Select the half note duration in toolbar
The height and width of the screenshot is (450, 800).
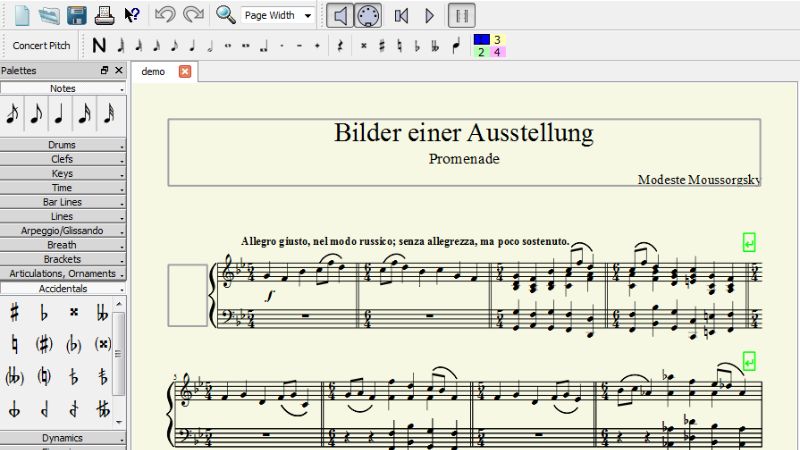[x=210, y=46]
